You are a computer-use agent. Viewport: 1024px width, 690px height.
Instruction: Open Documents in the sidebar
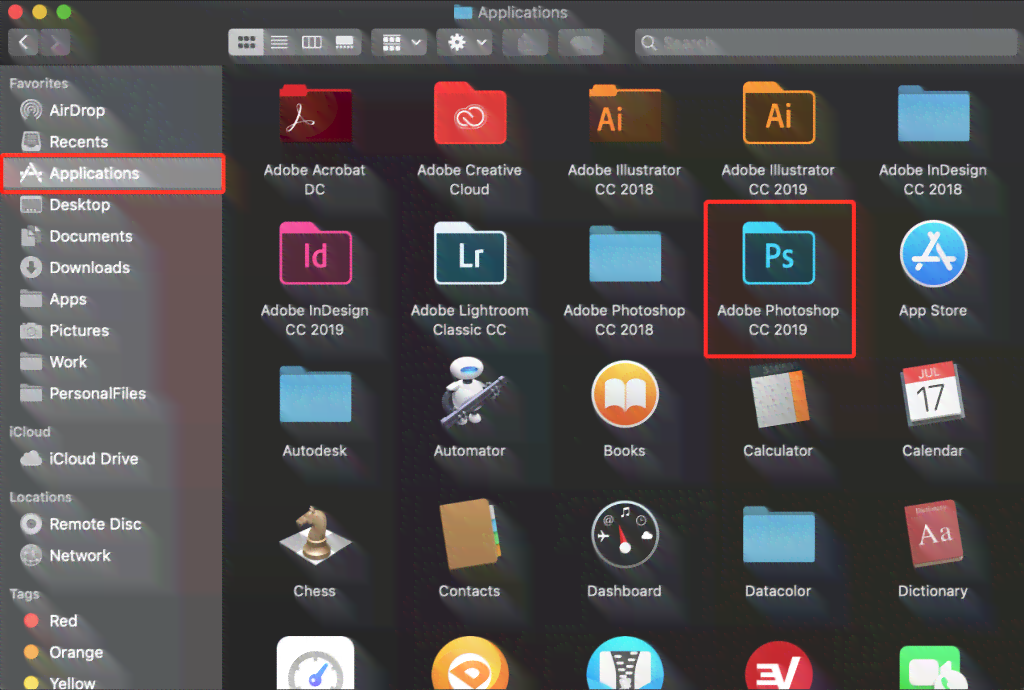click(111, 236)
